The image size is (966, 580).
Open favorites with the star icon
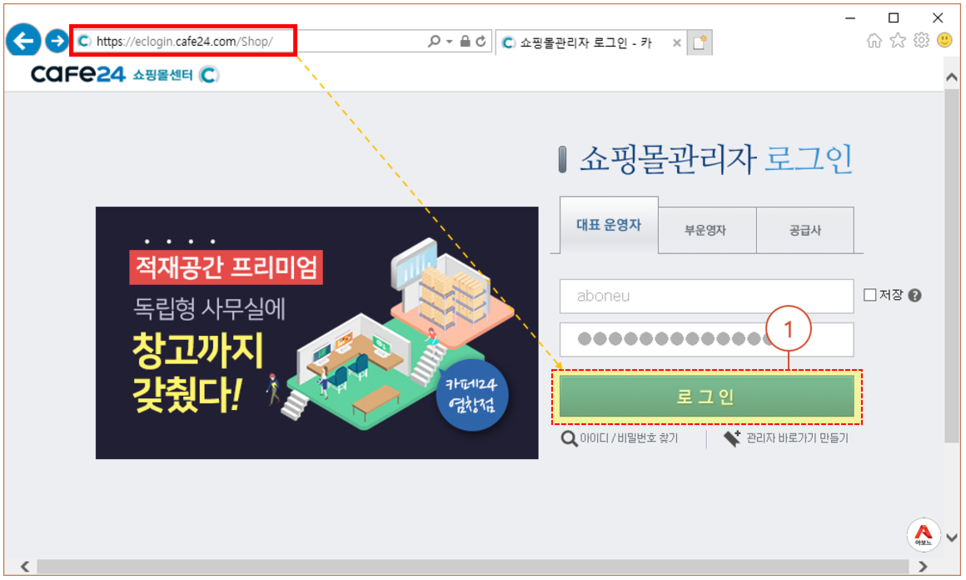pos(898,41)
